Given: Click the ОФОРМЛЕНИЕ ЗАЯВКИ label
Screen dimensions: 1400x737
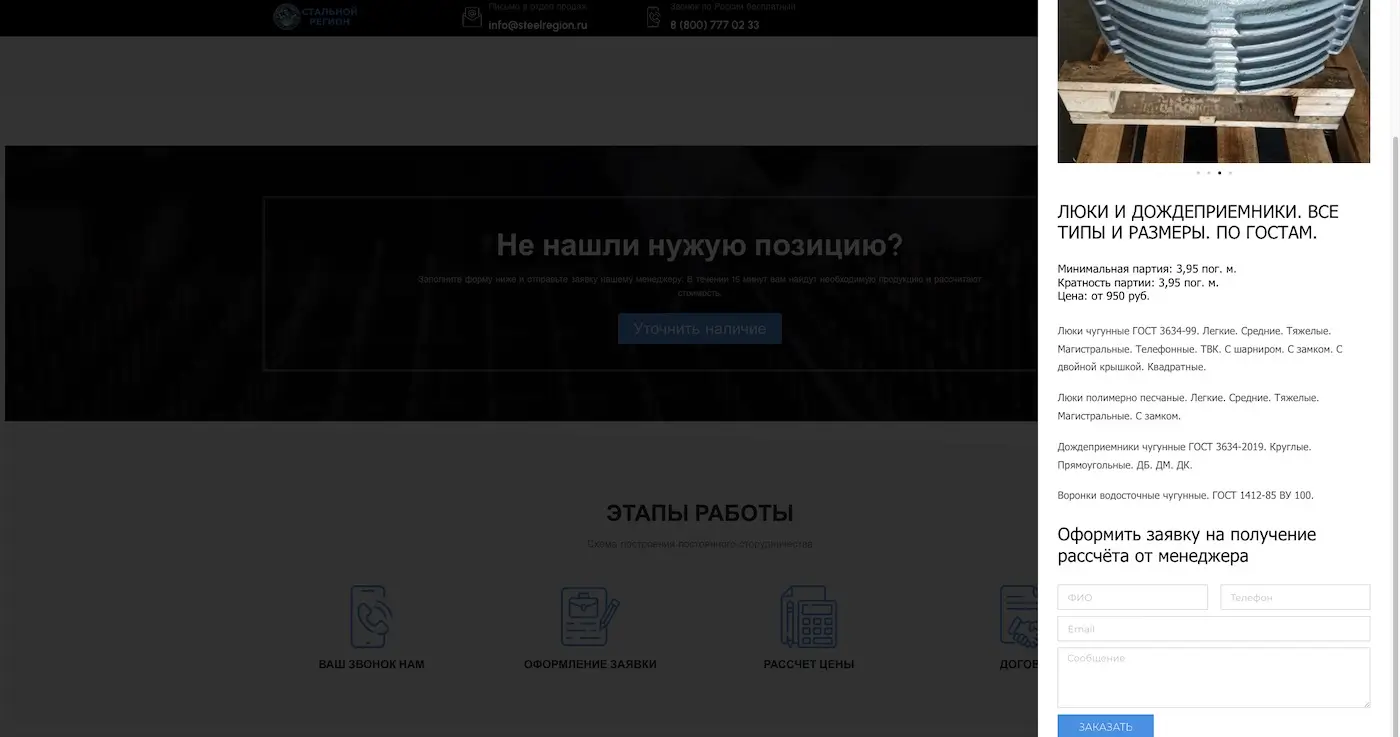Looking at the screenshot, I should pyautogui.click(x=590, y=664).
